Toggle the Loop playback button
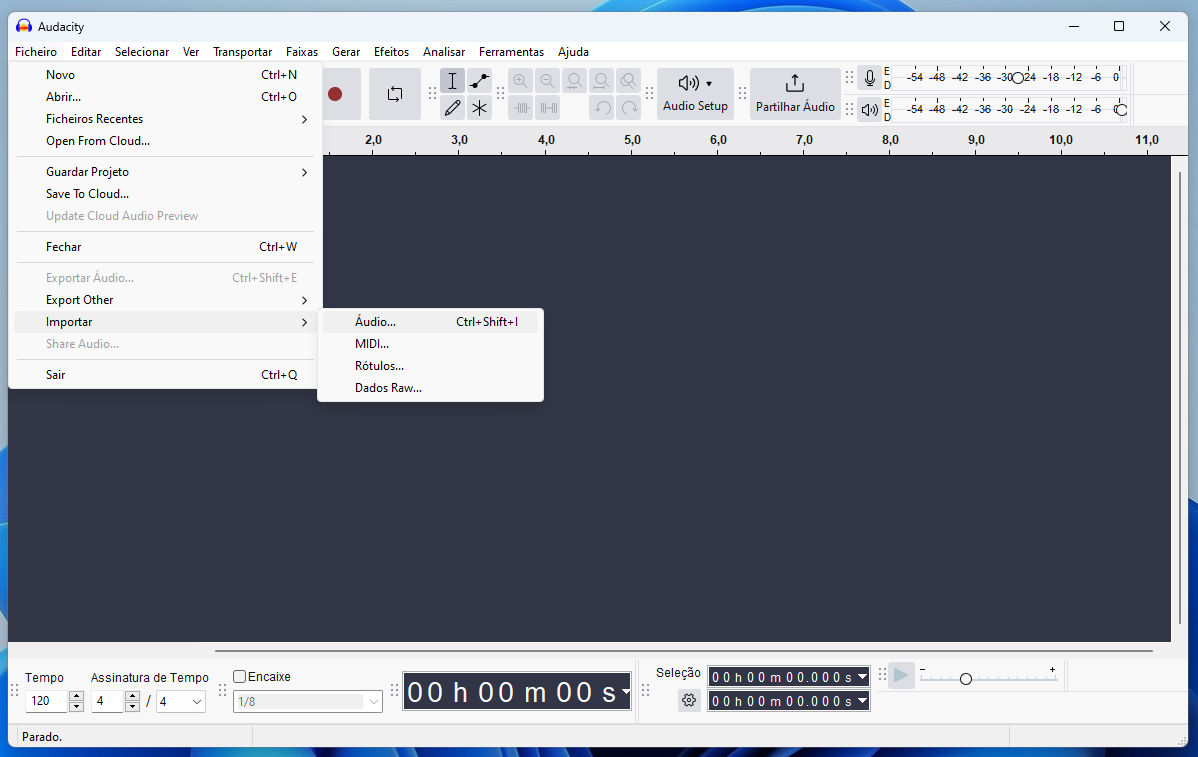Viewport: 1198px width, 757px height. coord(395,94)
